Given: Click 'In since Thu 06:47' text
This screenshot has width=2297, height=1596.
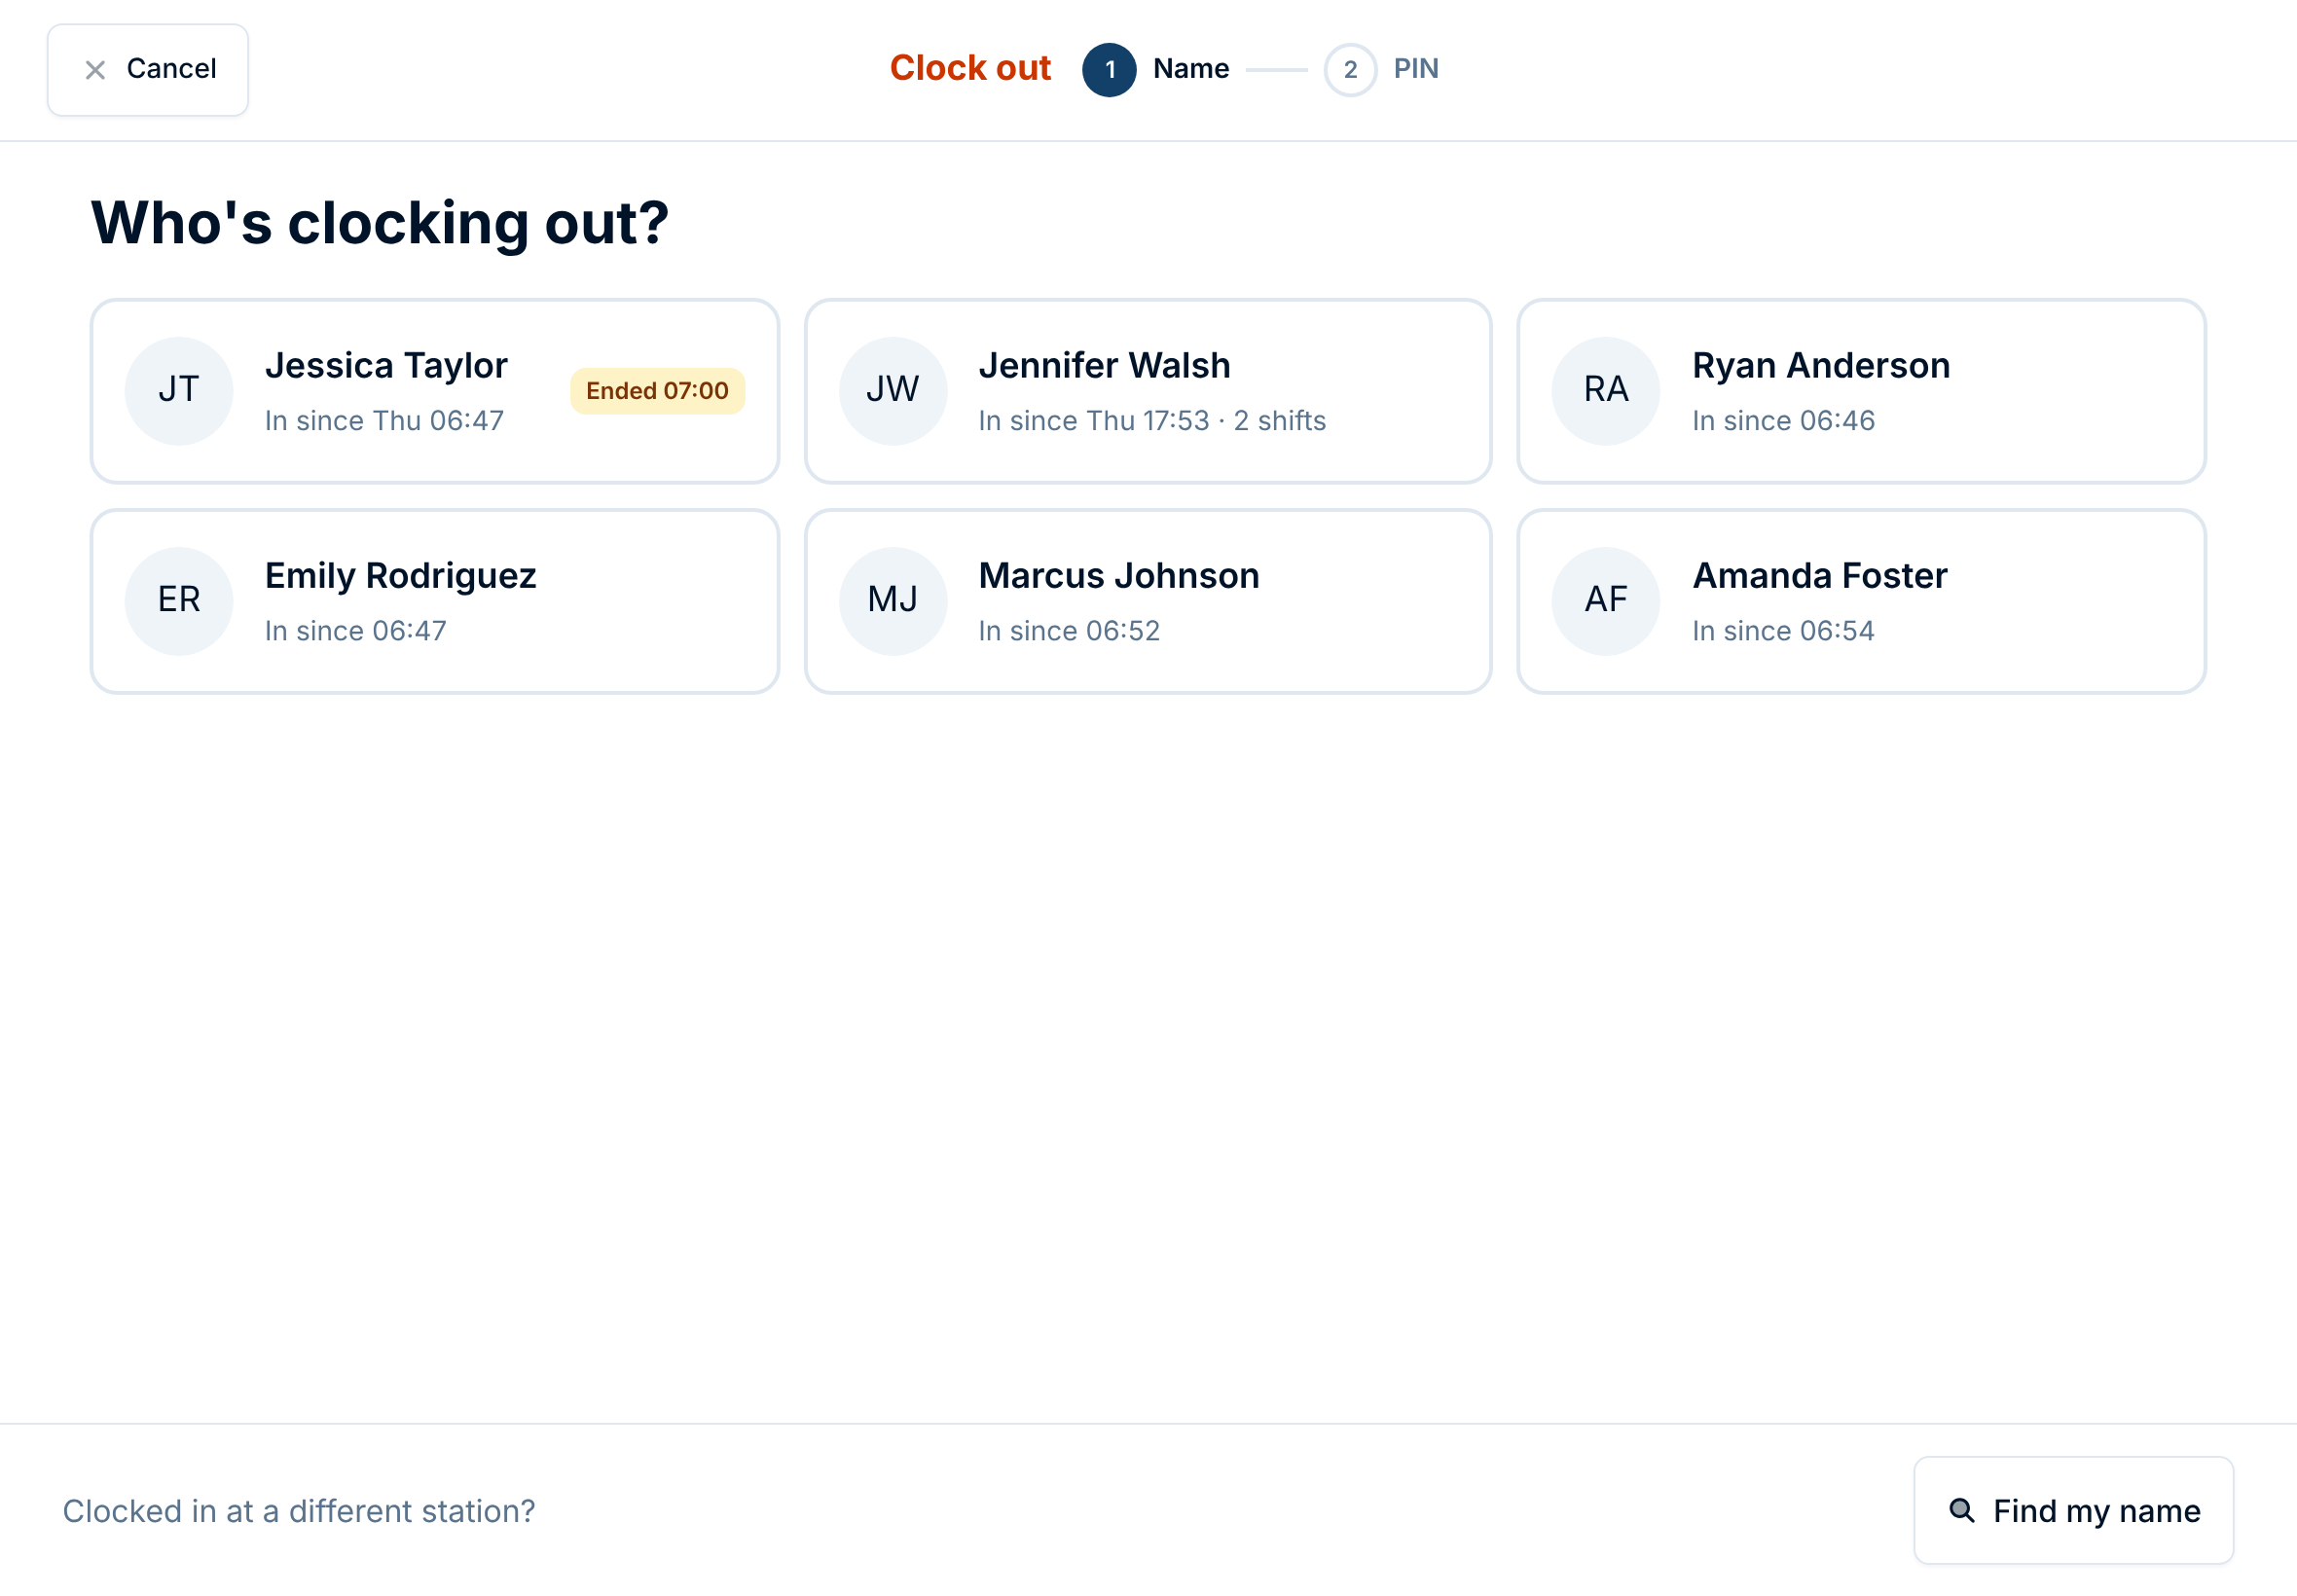Looking at the screenshot, I should click(x=384, y=421).
